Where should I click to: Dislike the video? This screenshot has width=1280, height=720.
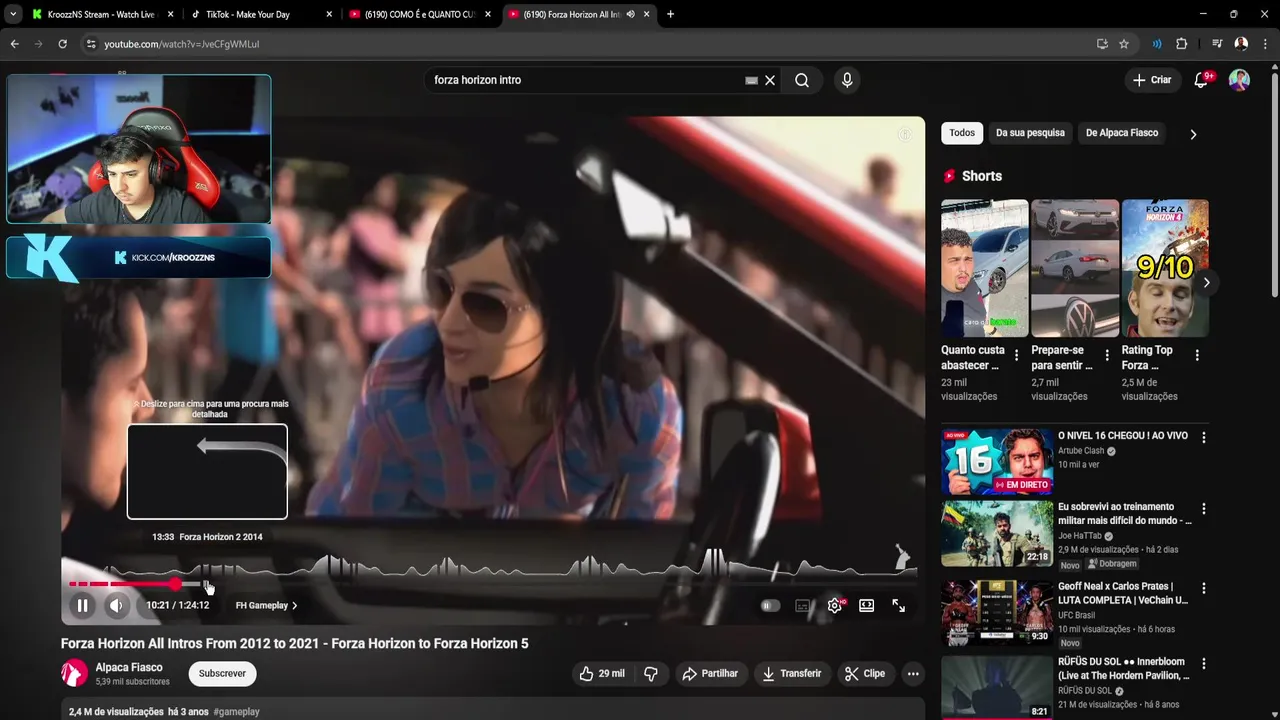tap(651, 674)
